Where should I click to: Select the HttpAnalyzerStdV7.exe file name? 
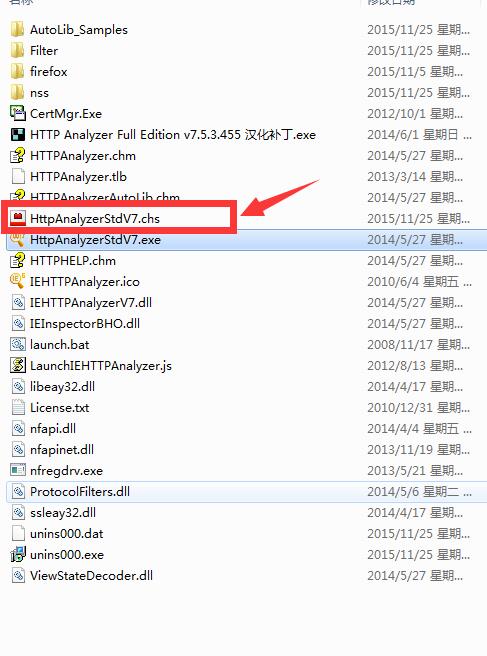point(95,240)
